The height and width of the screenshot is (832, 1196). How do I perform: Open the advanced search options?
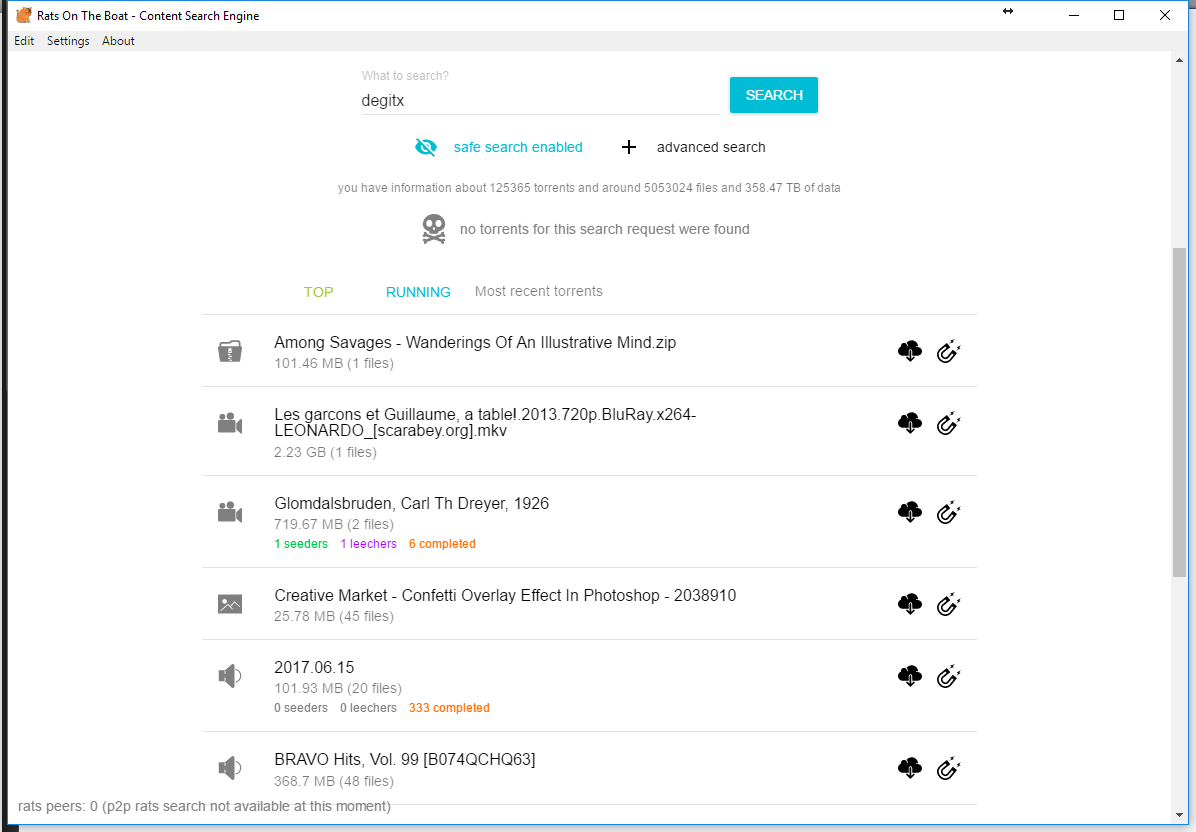point(710,147)
